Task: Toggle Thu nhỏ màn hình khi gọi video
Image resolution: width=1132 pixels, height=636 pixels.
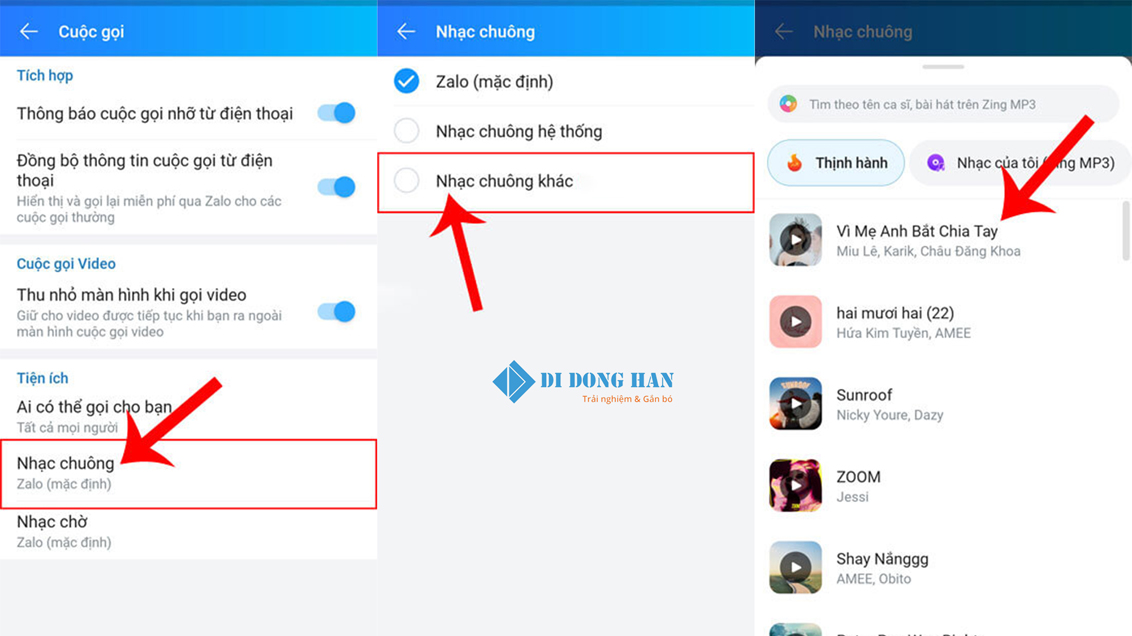Action: click(x=337, y=312)
